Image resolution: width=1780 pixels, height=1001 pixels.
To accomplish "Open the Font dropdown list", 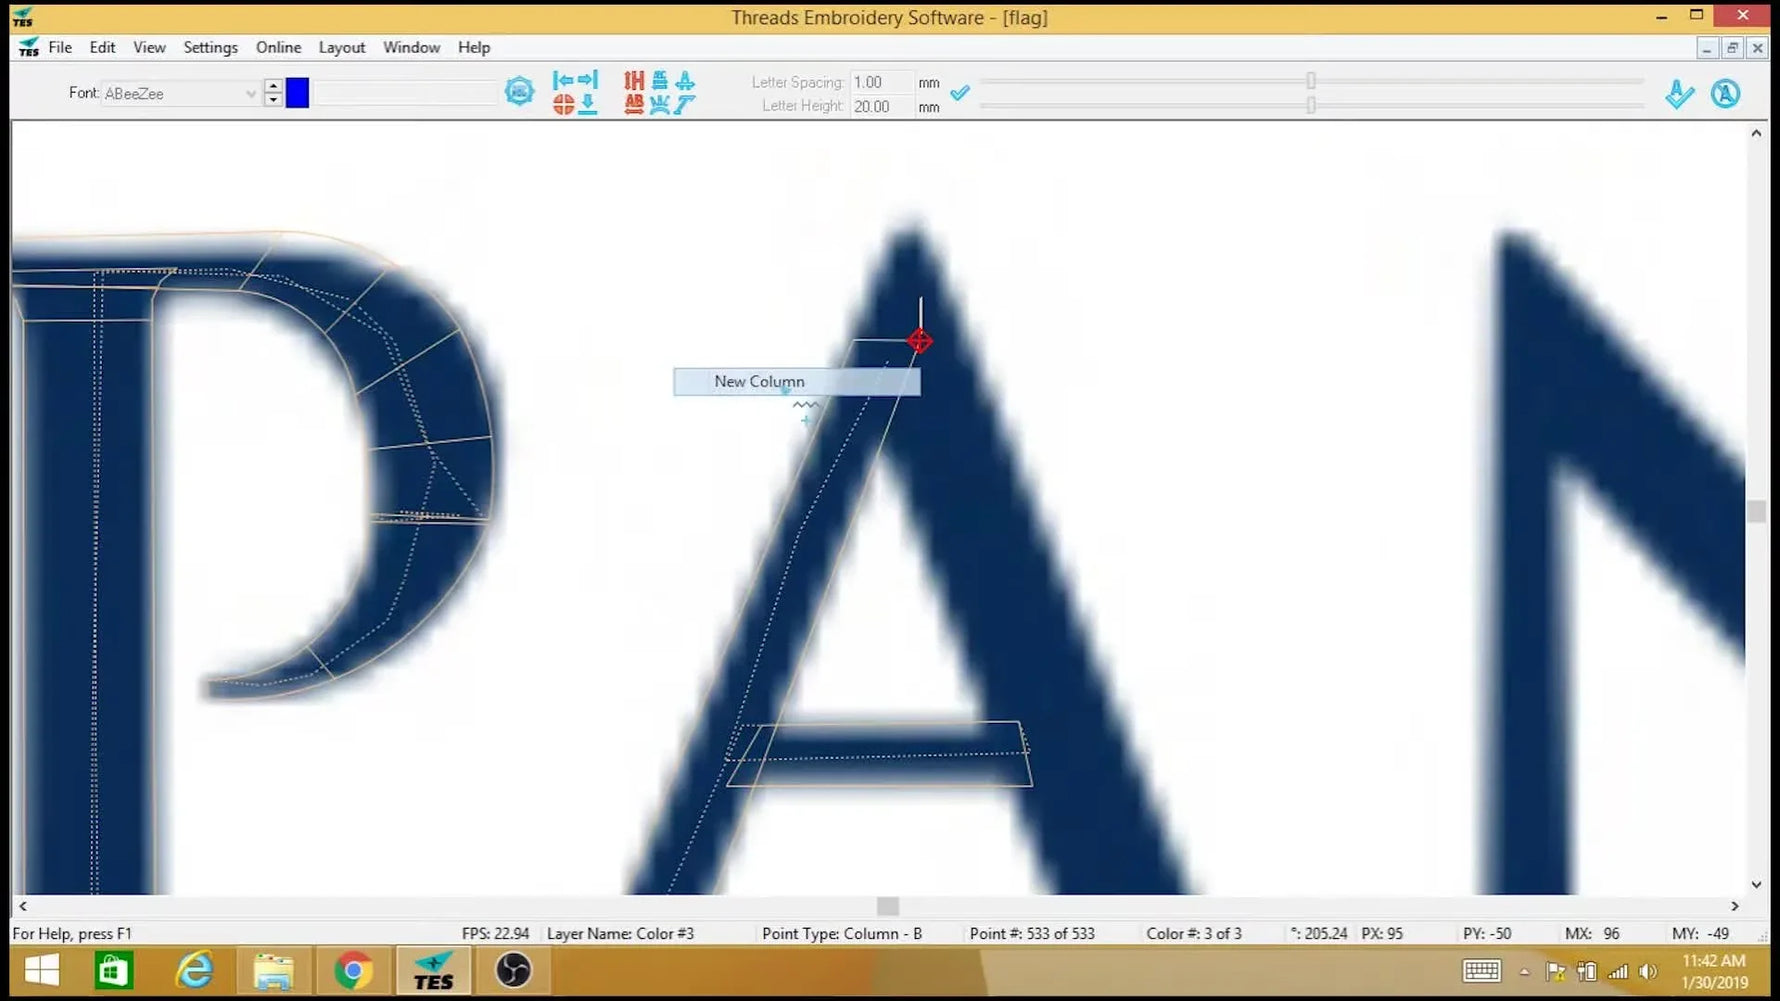I will point(250,93).
